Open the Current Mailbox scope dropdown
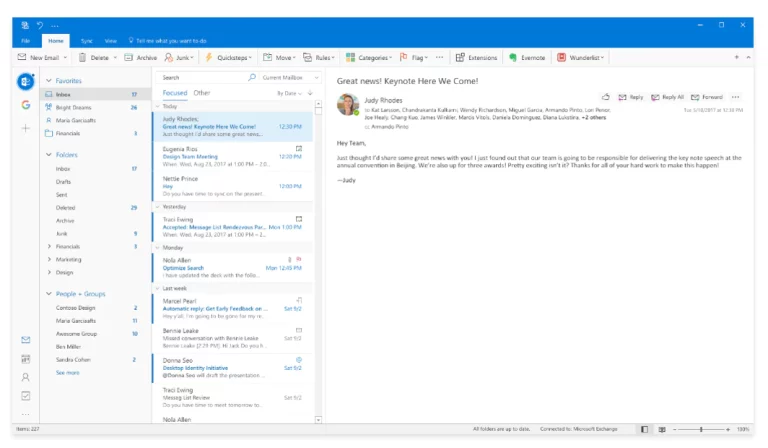The width and height of the screenshot is (768, 448). click(x=290, y=77)
